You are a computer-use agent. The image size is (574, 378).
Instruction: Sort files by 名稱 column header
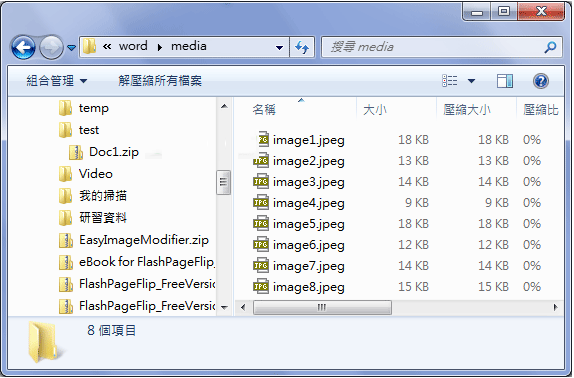pos(264,109)
